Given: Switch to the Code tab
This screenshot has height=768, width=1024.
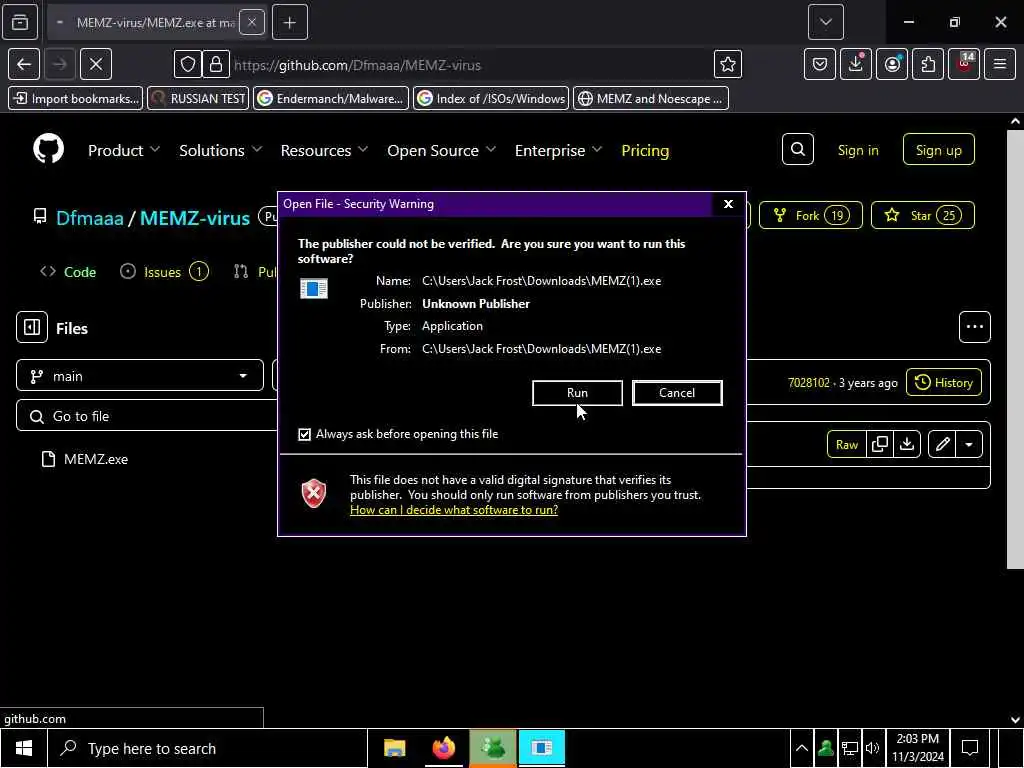Looking at the screenshot, I should (x=69, y=272).
